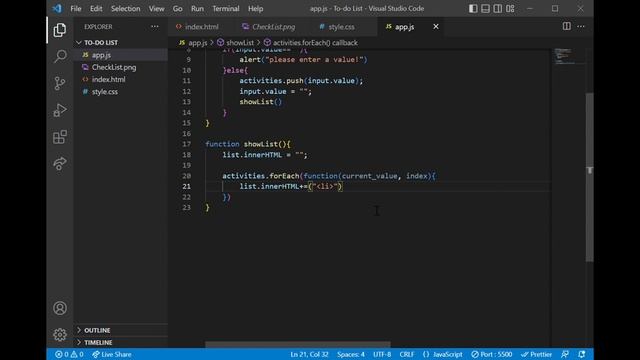Viewport: 640px width, 360px height.
Task: Click alert("please enter a value!") text
Action: pos(303,60)
